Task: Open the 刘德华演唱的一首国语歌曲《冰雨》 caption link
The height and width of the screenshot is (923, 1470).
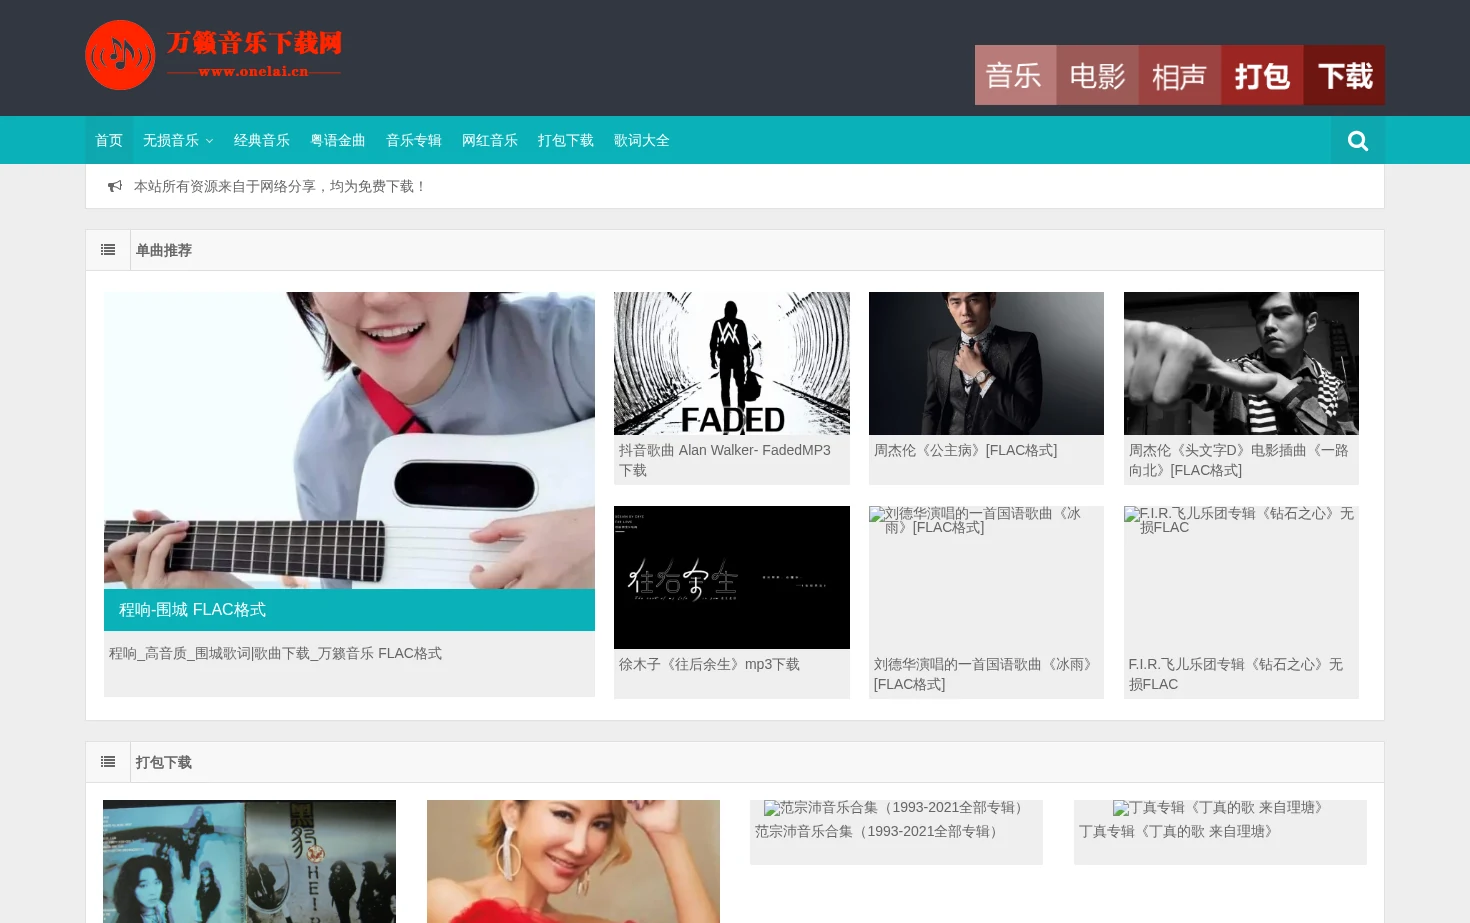Action: (x=985, y=674)
